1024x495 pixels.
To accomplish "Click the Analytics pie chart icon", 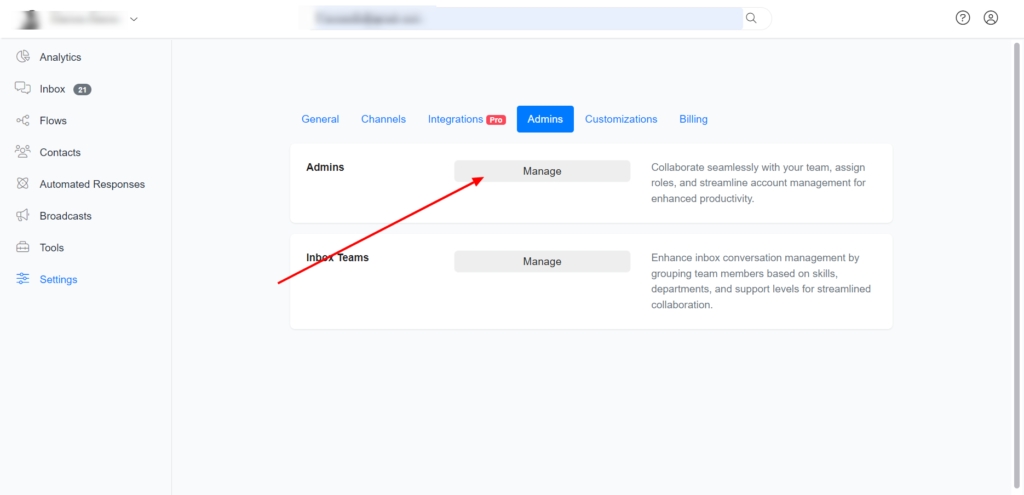I will click(23, 57).
